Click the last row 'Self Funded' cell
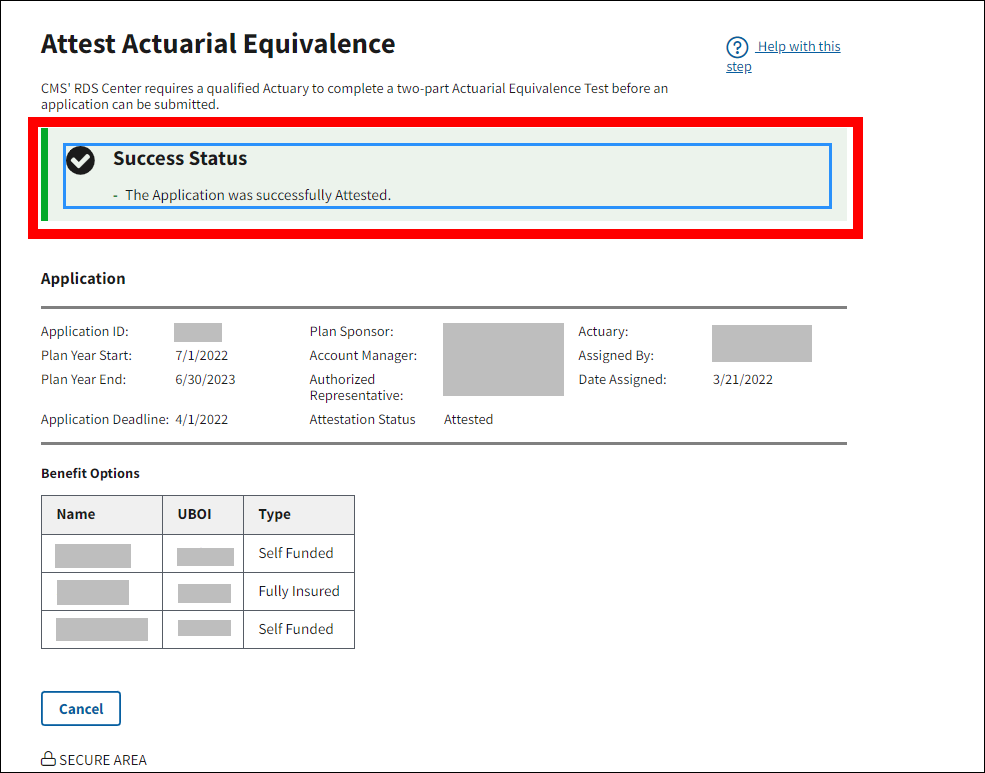Screen dimensions: 985x773 [296, 629]
